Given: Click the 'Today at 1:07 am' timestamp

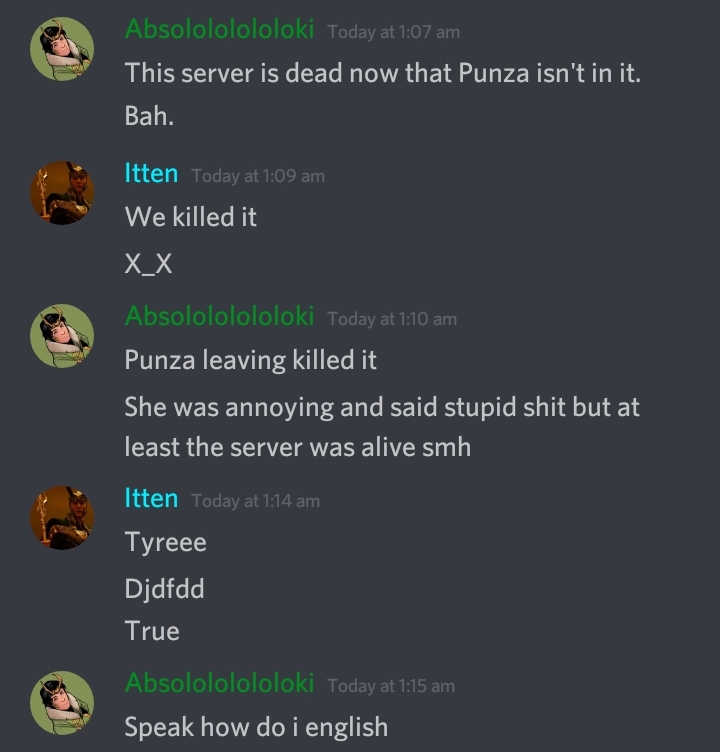Looking at the screenshot, I should coord(393,32).
